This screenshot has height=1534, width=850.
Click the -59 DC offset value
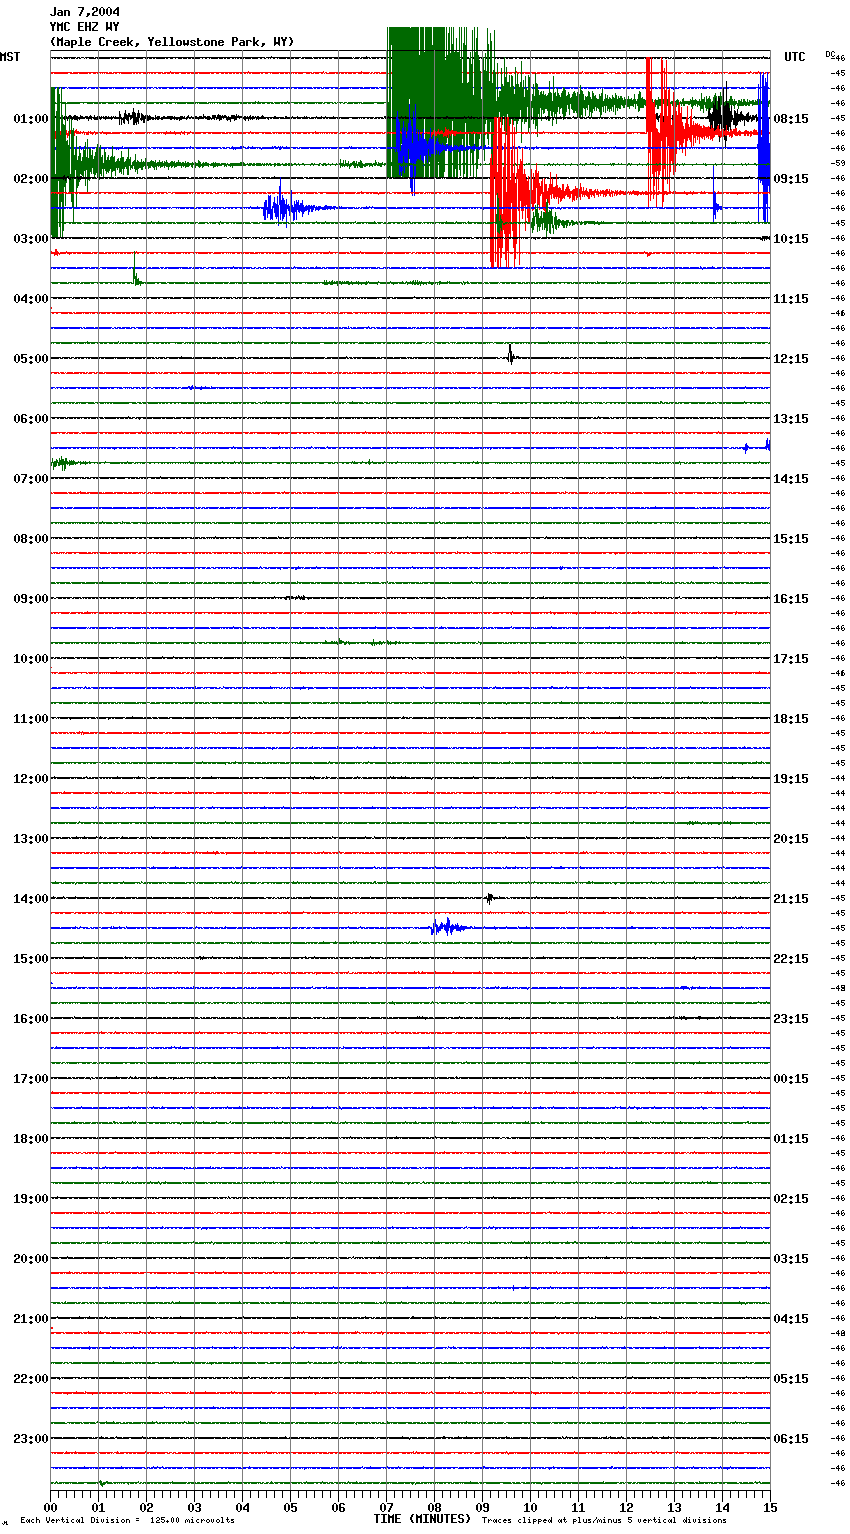coord(839,163)
